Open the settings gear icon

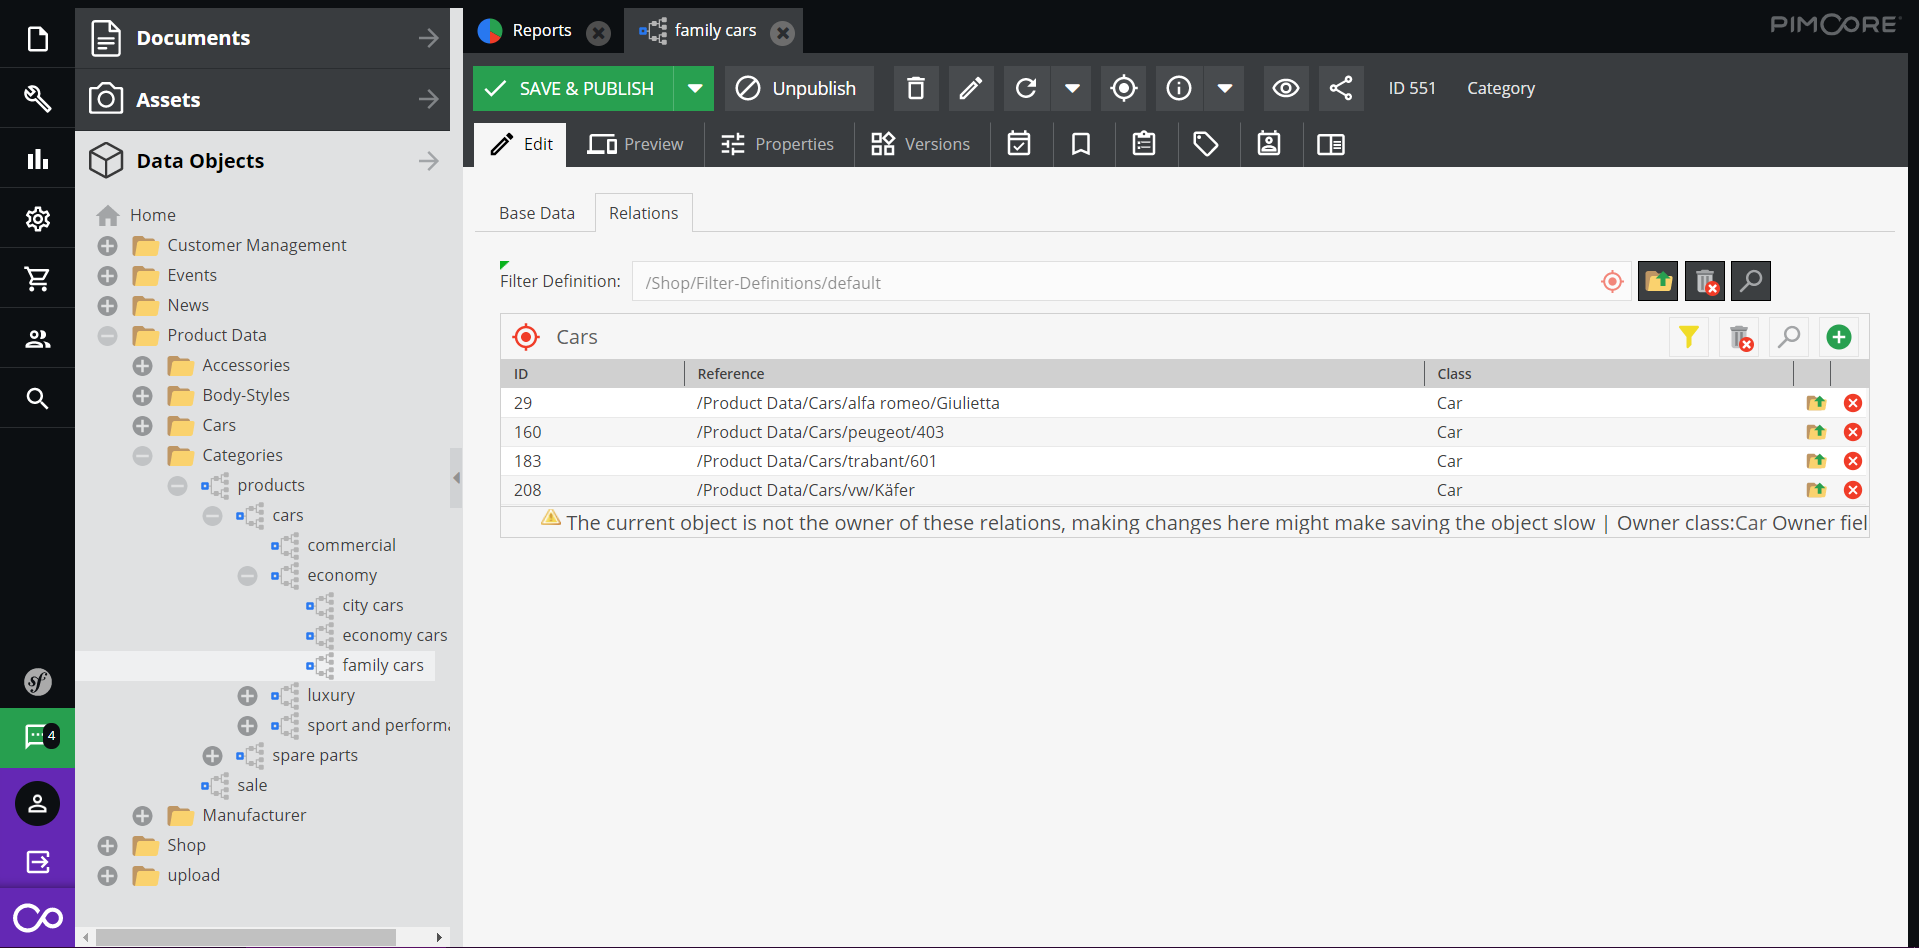point(37,218)
